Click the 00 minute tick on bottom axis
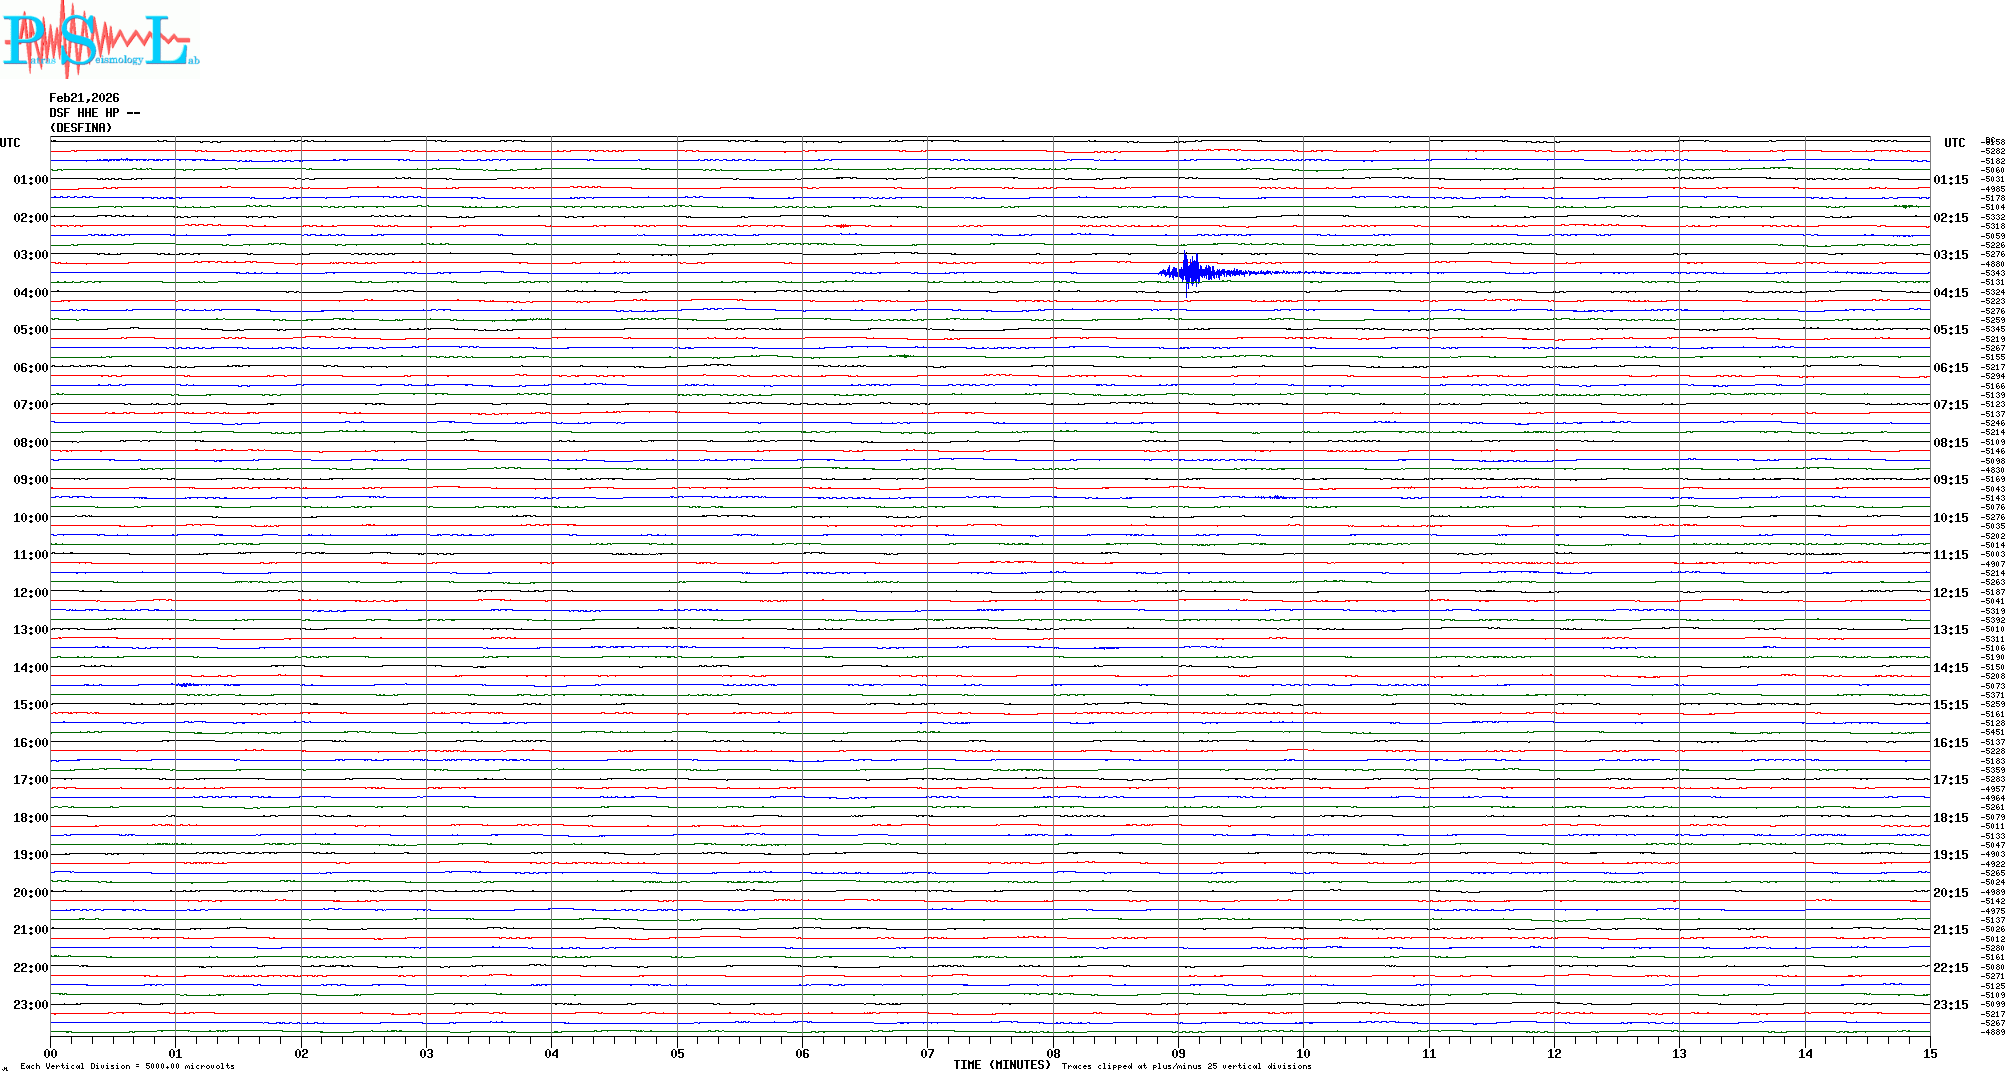The width and height of the screenshot is (2010, 1080). click(51, 1053)
